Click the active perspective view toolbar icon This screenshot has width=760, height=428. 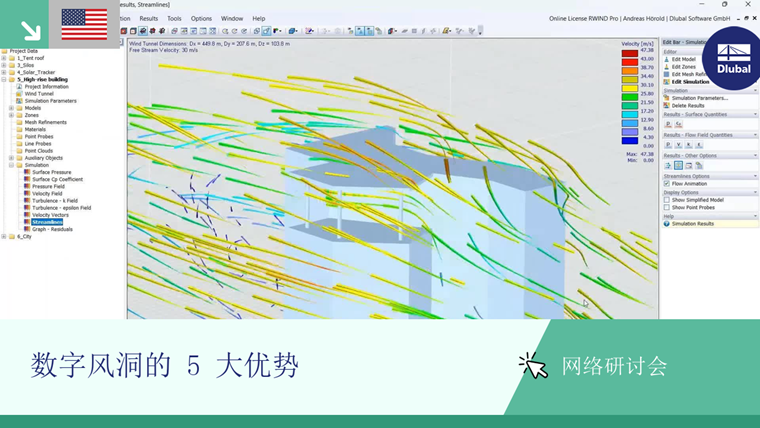click(x=266, y=31)
